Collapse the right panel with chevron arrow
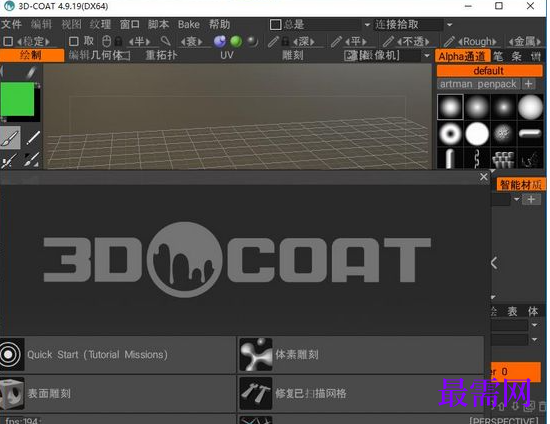Viewport: 550px width, 424px height. pos(494,263)
